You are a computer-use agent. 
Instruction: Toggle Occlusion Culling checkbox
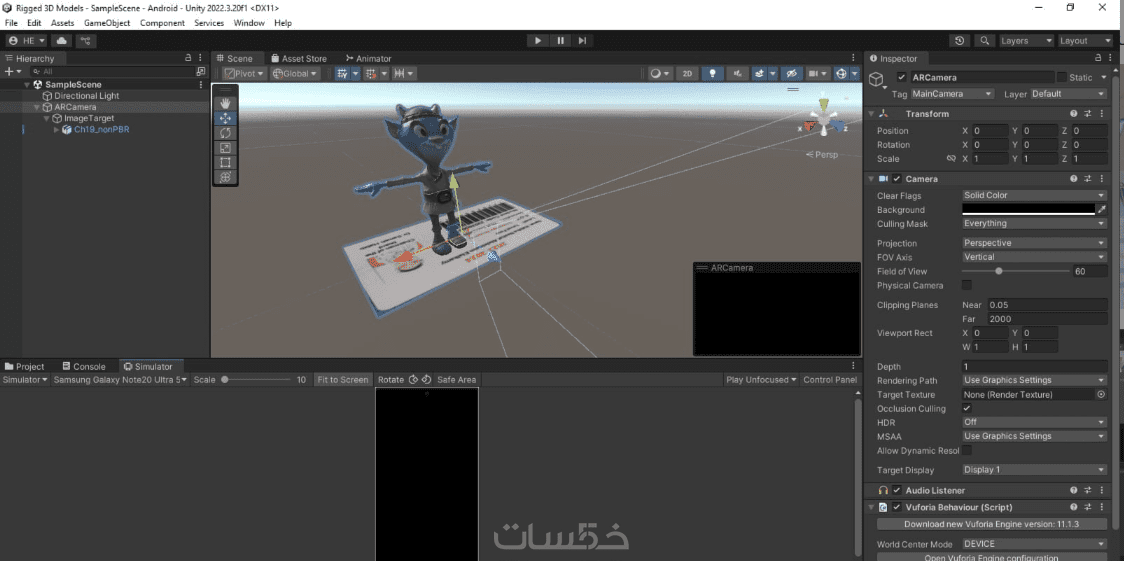(967, 408)
